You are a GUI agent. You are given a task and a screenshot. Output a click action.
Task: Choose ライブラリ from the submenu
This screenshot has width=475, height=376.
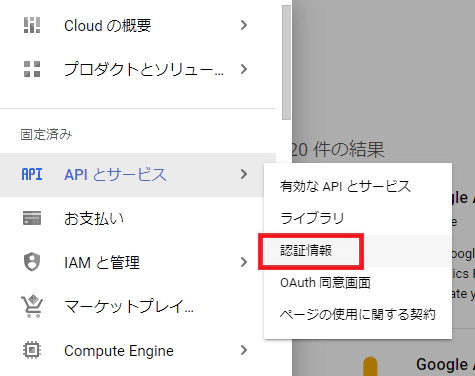[358, 218]
